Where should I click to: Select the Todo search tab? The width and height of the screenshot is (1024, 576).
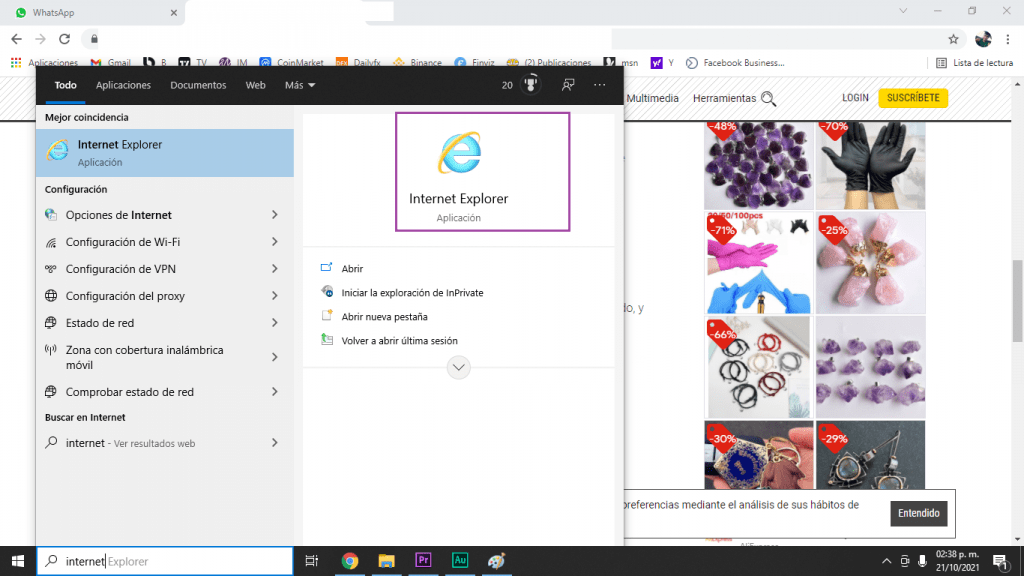pos(65,85)
